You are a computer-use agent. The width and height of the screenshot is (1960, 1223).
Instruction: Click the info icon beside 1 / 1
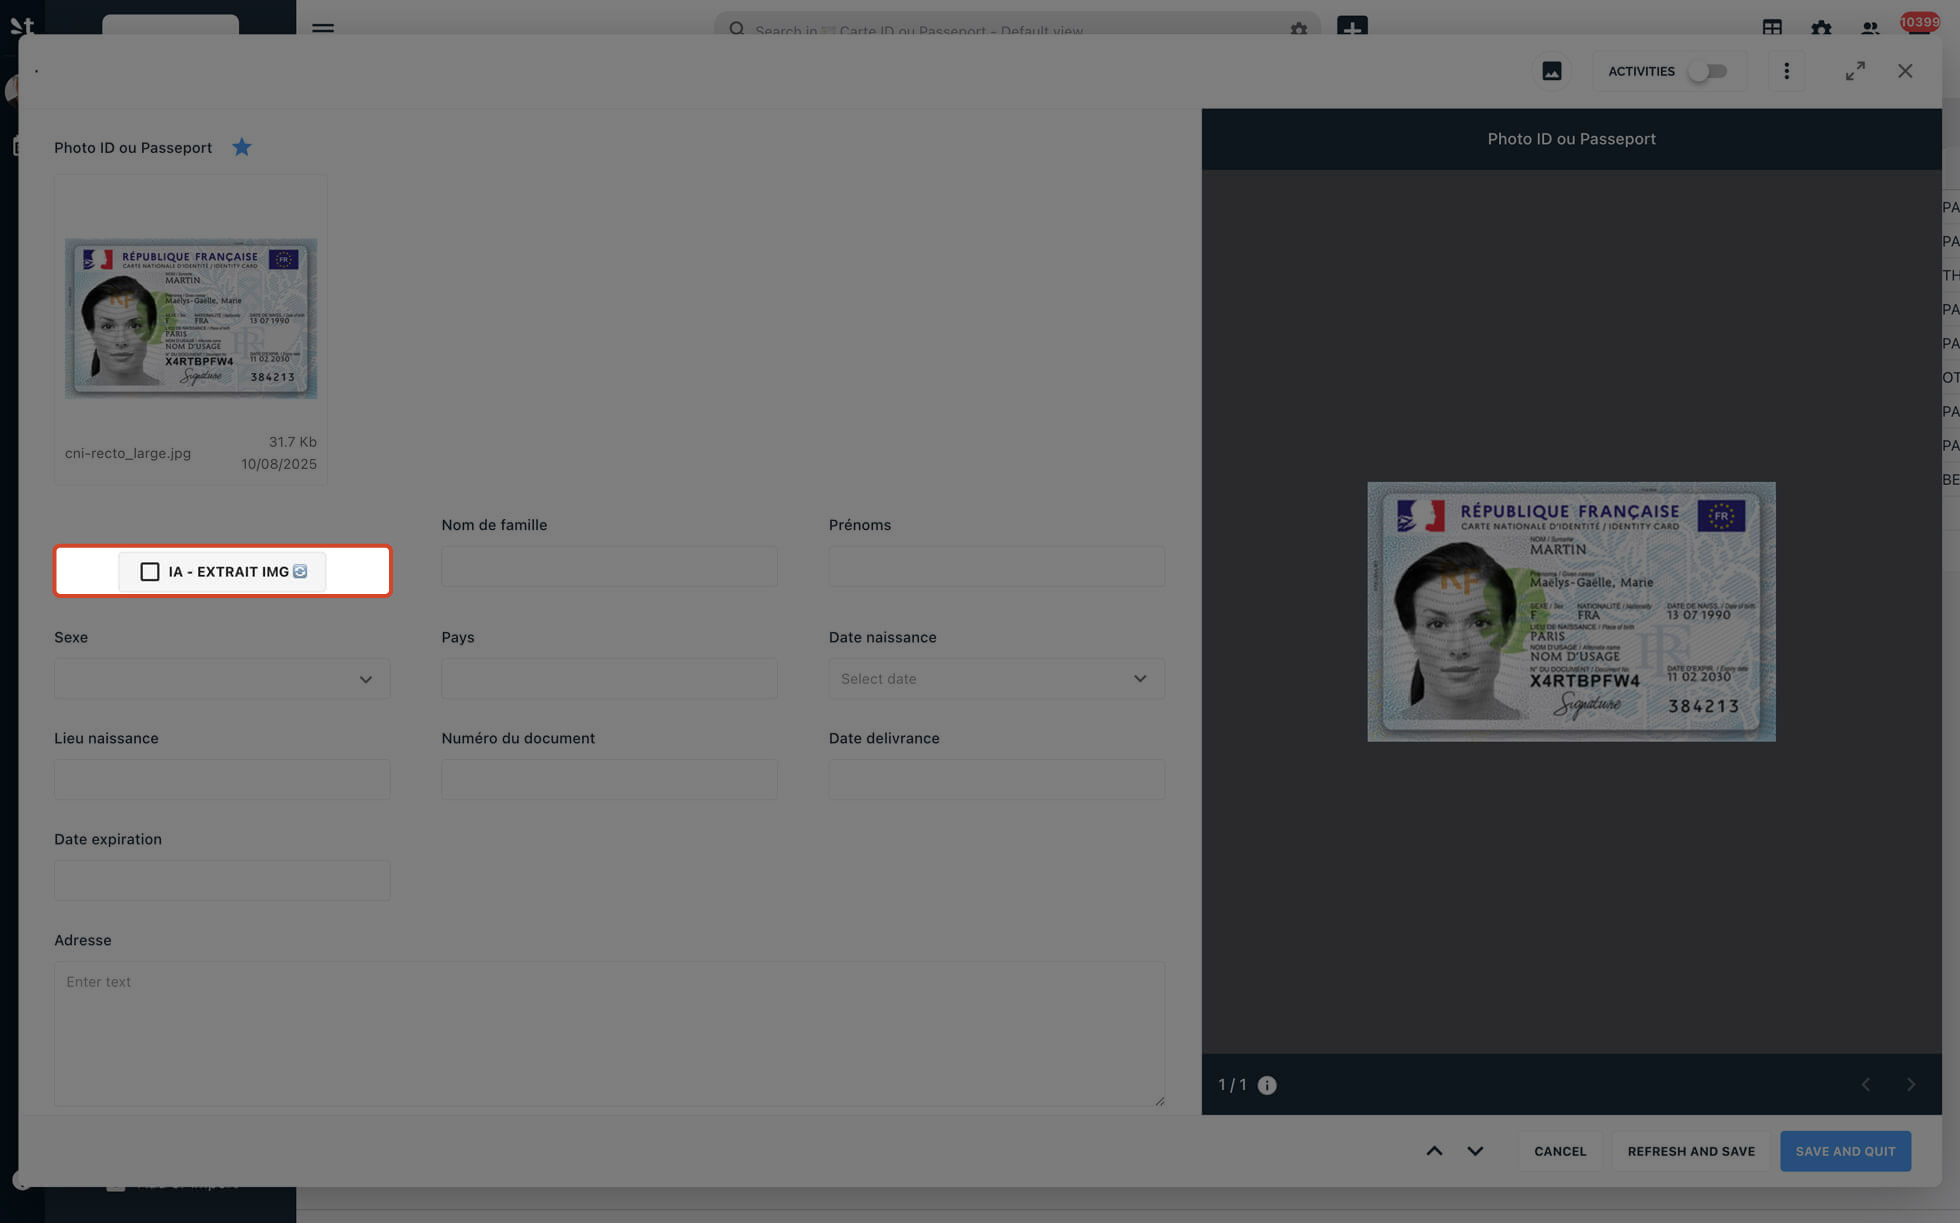[x=1267, y=1085]
